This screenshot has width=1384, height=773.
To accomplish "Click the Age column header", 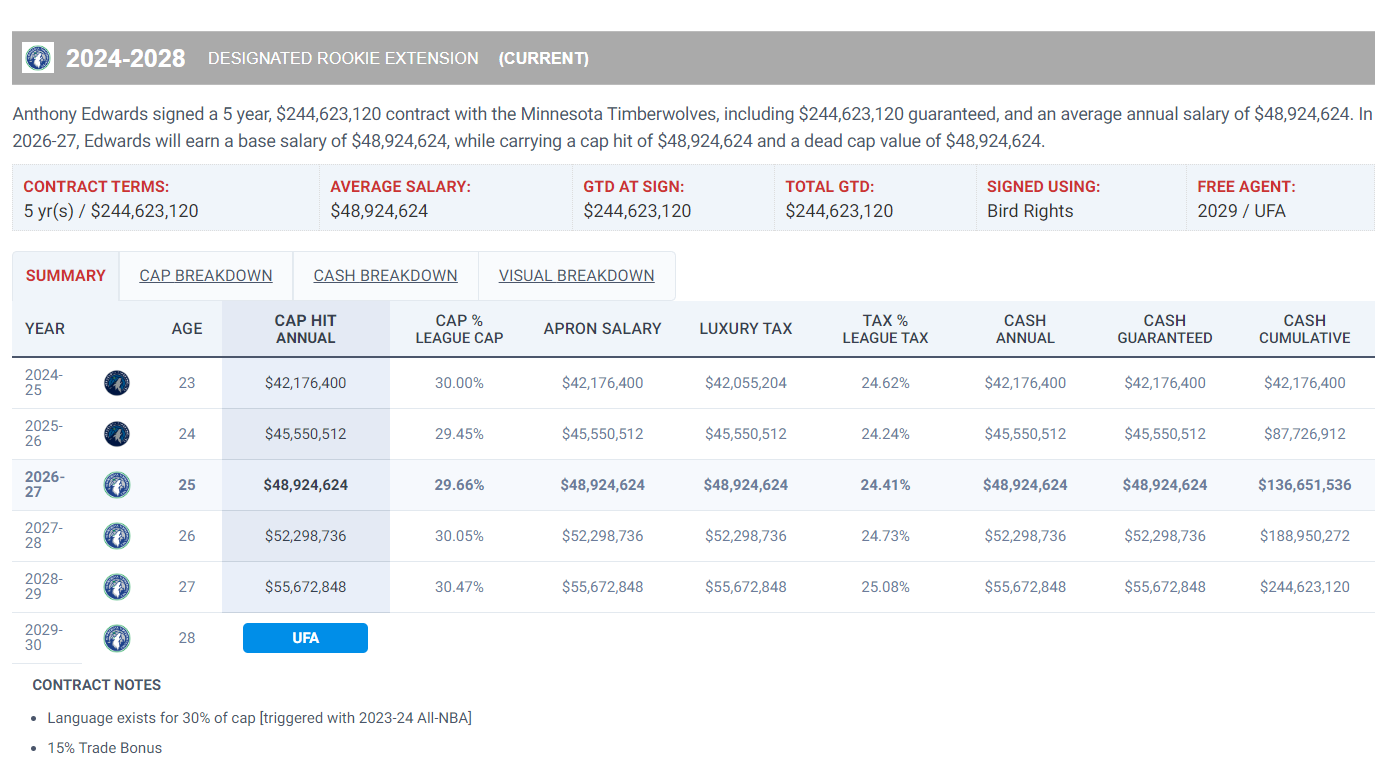I will [187, 329].
